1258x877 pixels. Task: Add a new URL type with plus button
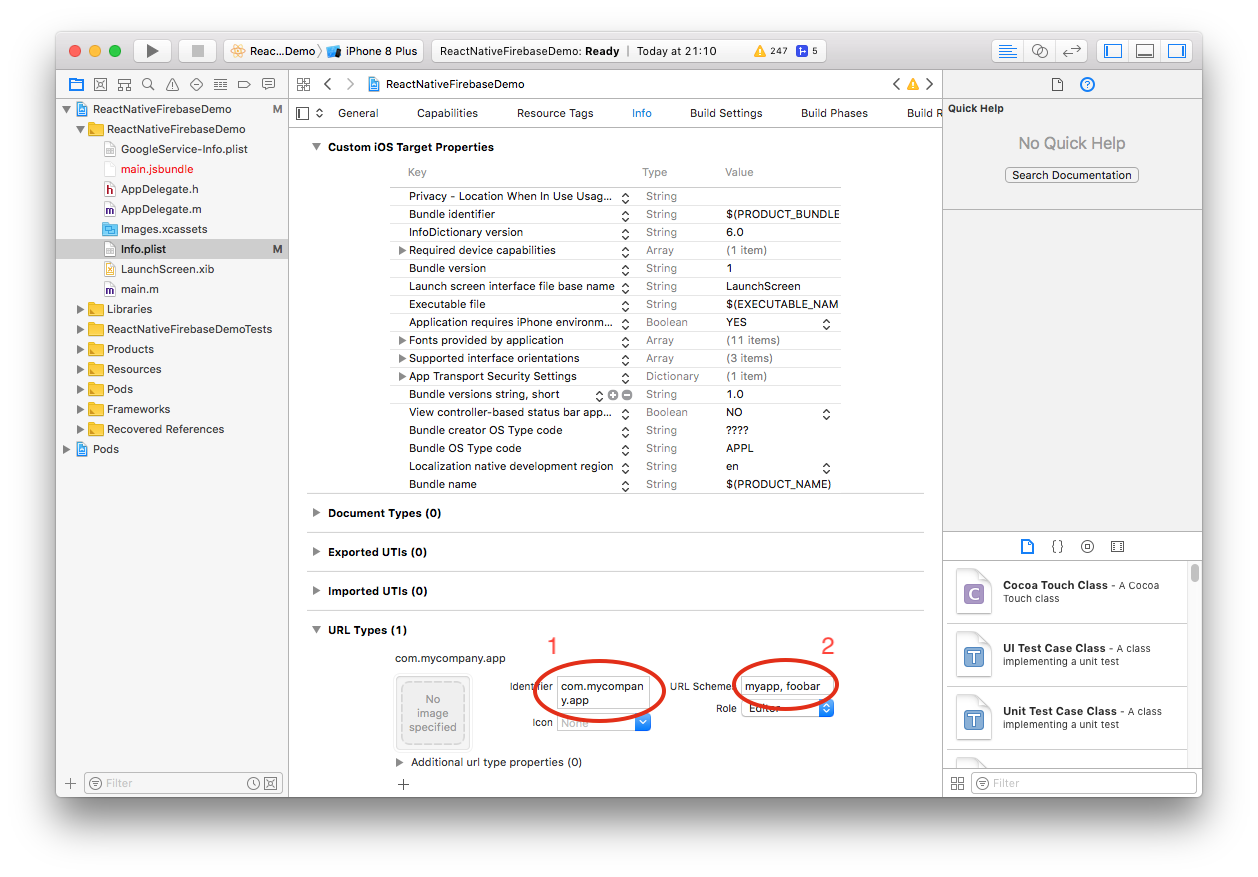(x=404, y=785)
